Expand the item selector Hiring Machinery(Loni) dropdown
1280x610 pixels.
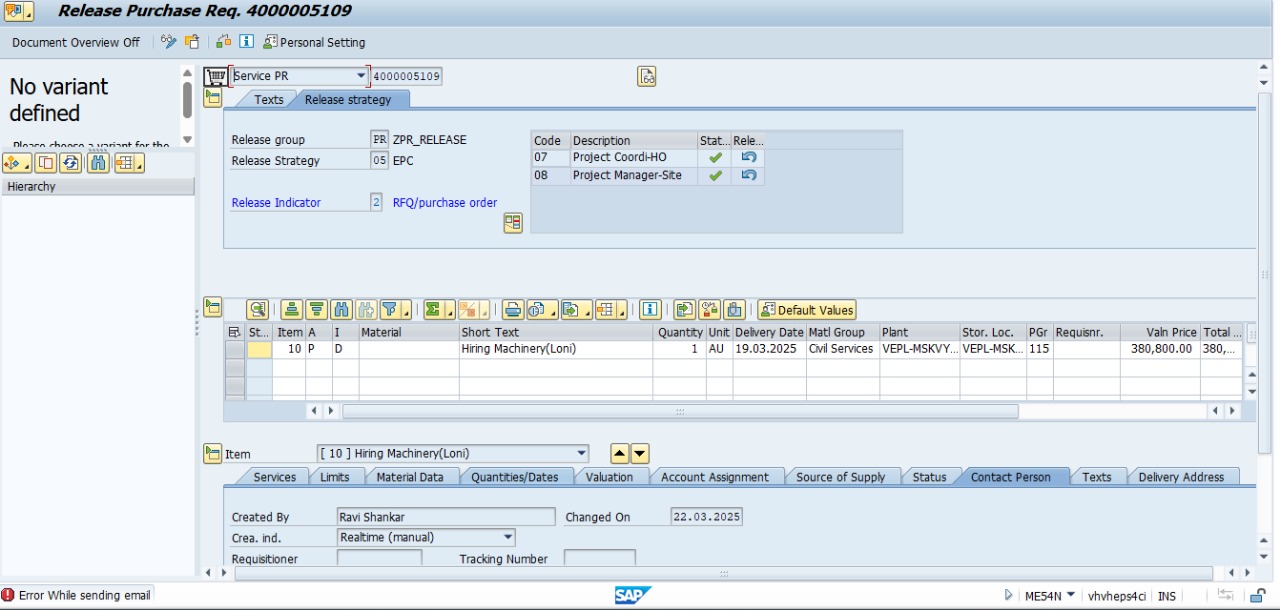coord(582,454)
